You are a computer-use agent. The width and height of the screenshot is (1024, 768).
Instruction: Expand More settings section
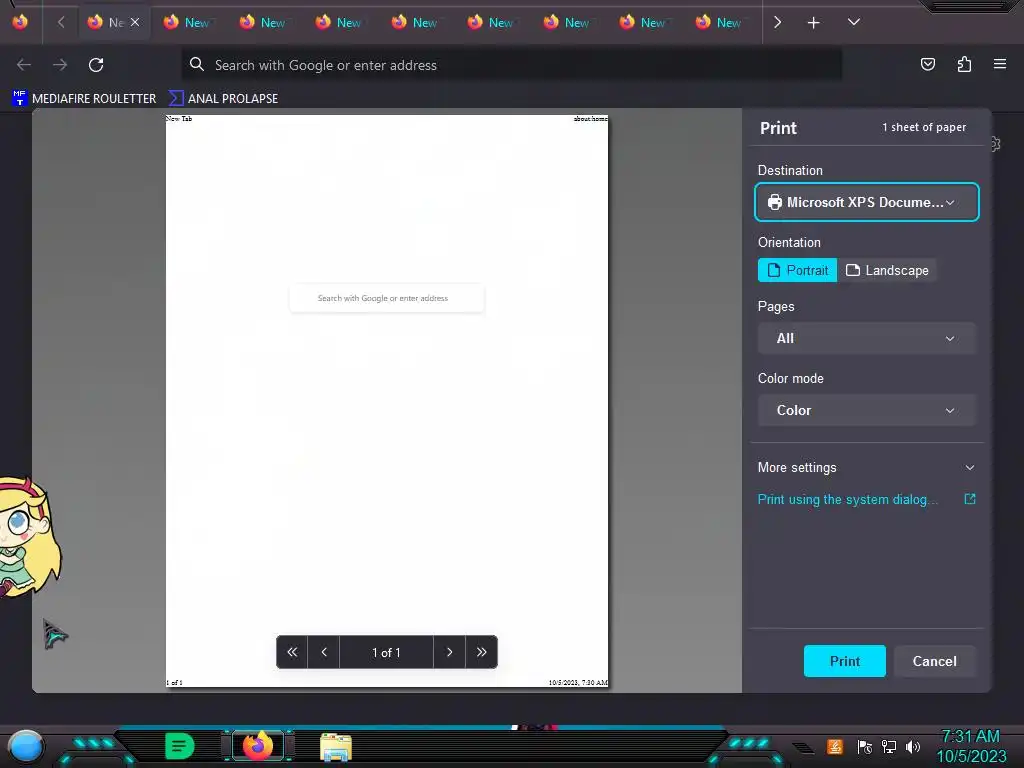[x=867, y=468]
